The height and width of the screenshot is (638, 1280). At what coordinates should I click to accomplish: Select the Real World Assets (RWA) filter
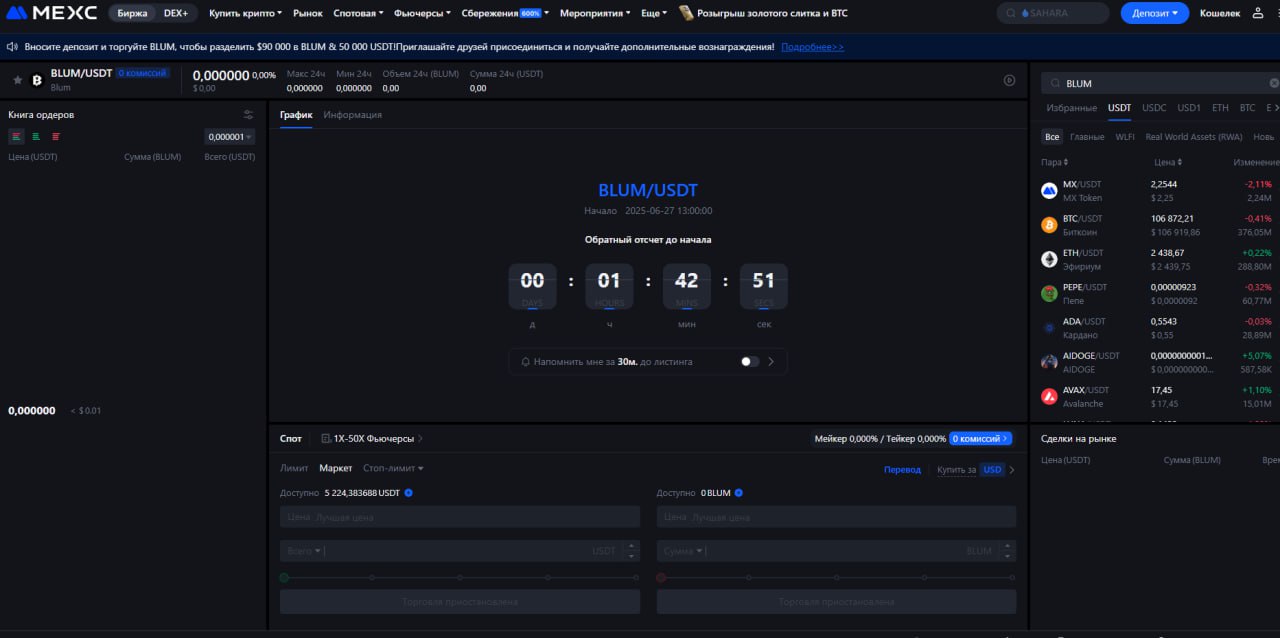pos(1194,137)
